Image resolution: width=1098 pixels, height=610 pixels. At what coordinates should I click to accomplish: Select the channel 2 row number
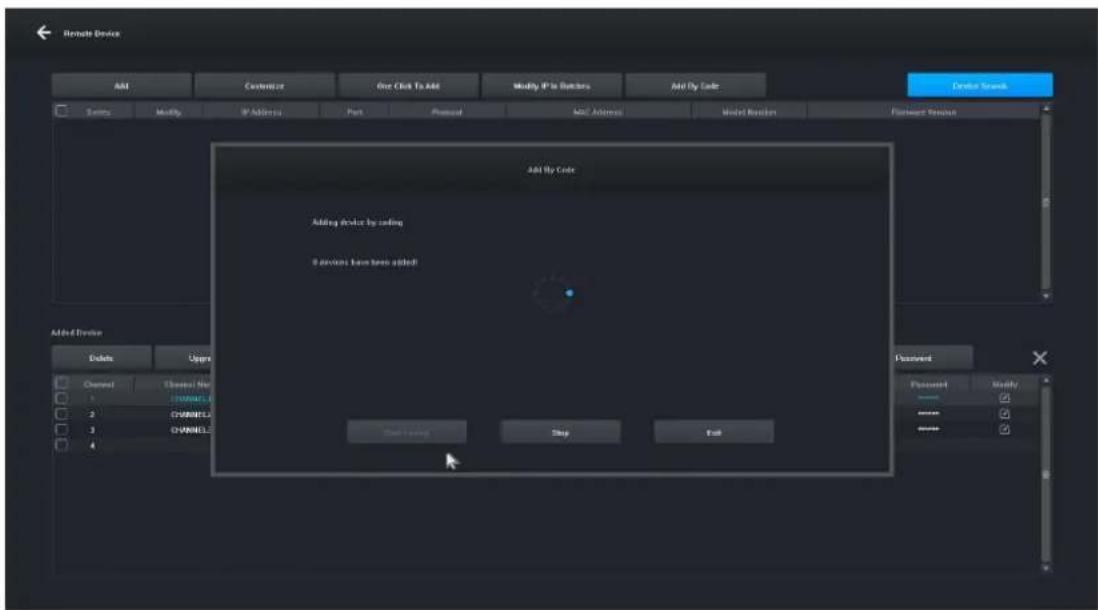click(x=92, y=414)
